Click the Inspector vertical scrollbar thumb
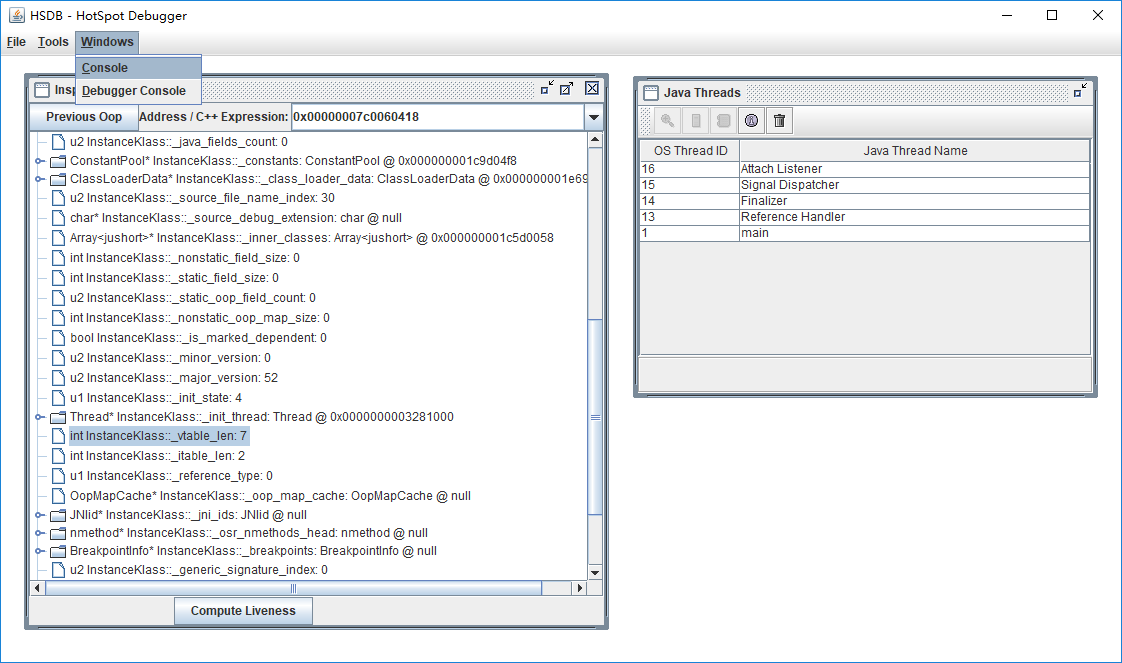Screen dimensions: 1122x663 click(595, 417)
